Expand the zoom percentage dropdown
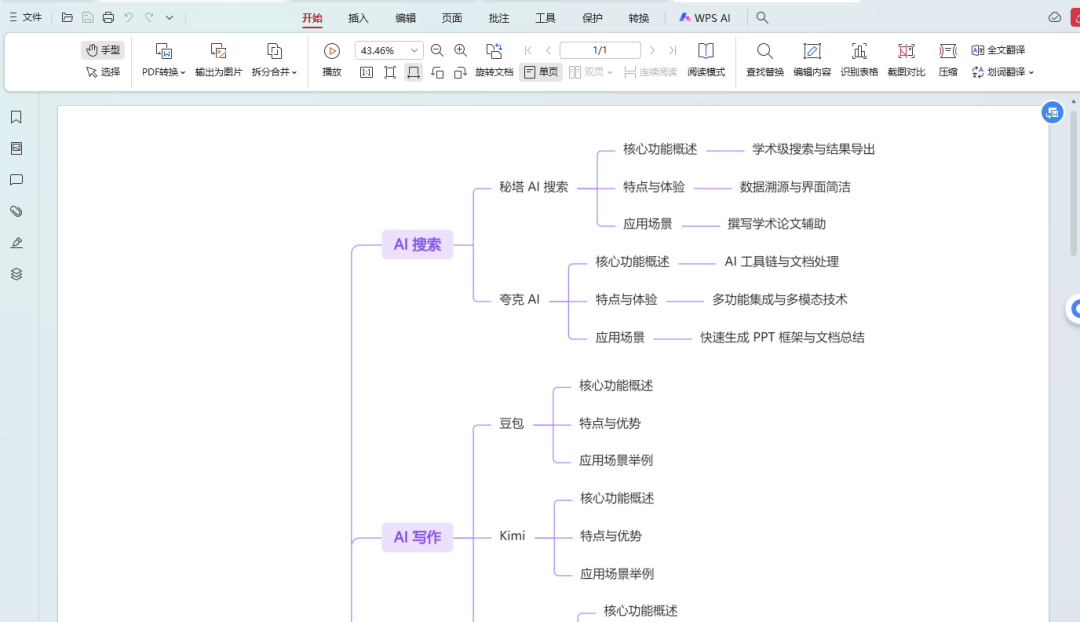Screen dimensions: 1080x622 pyautogui.click(x=416, y=50)
